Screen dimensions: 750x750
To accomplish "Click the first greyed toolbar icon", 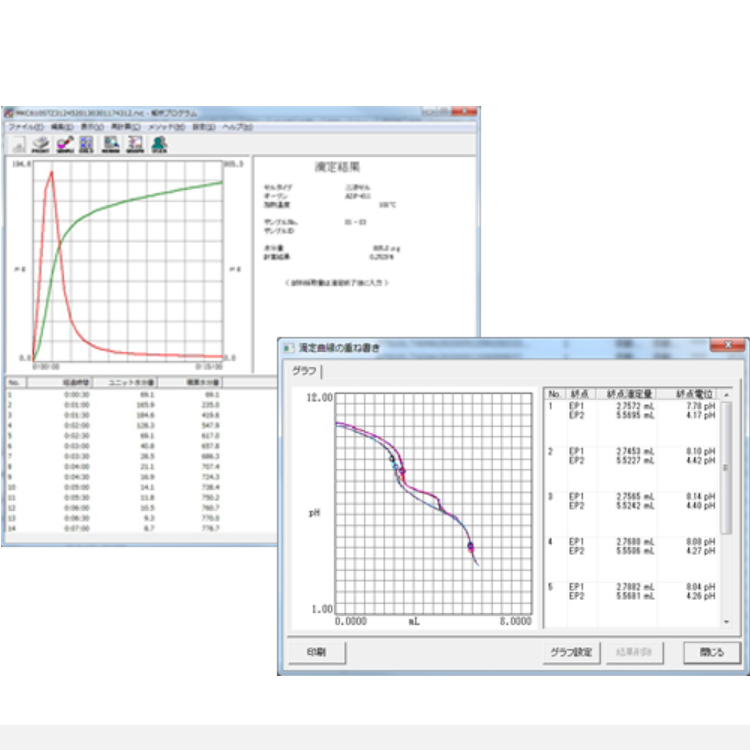I will click(x=17, y=145).
